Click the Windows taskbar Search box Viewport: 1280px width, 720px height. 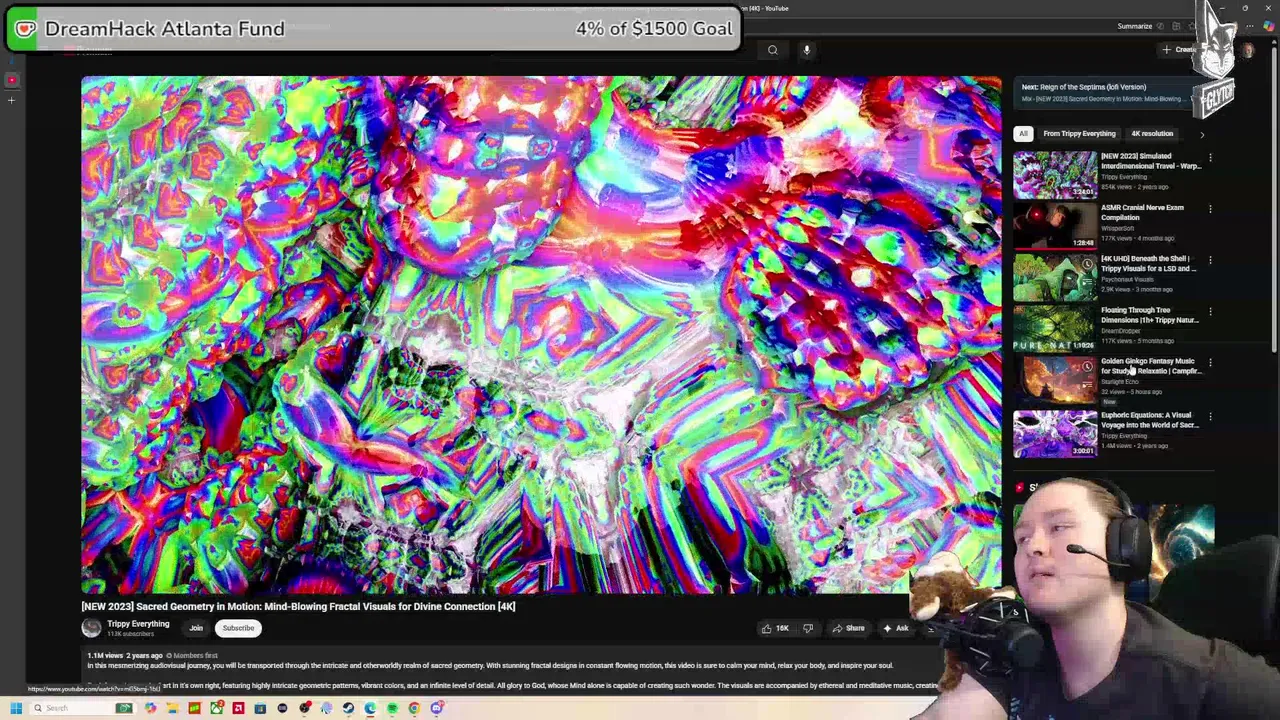tap(82, 708)
